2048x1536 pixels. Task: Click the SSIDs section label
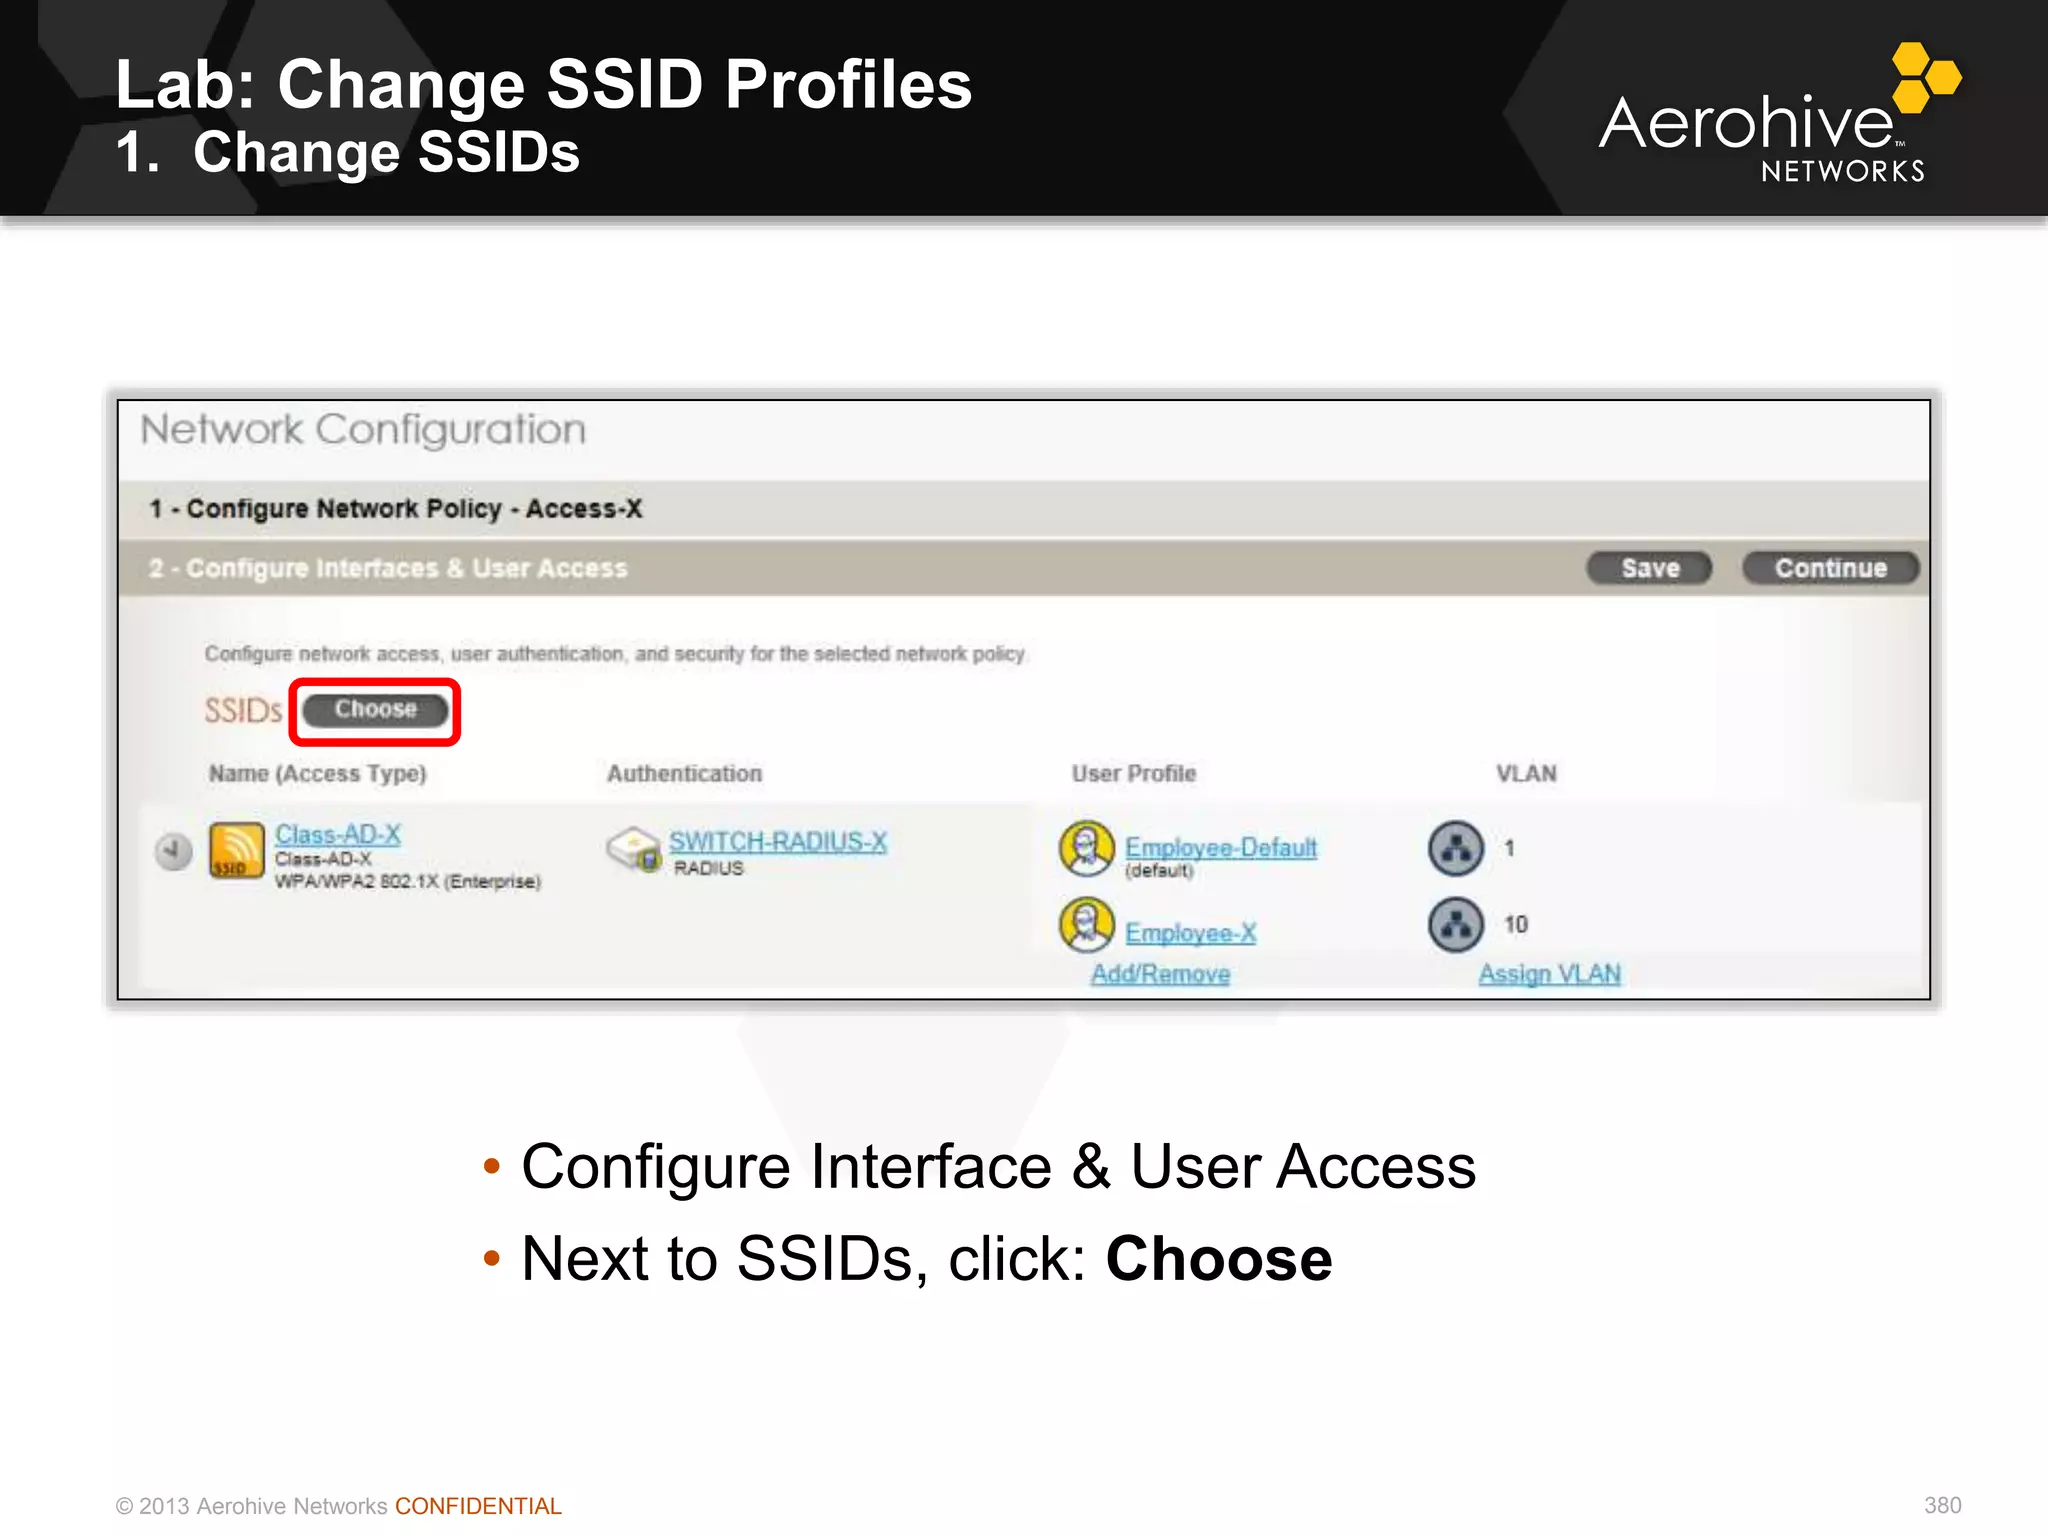pos(243,711)
